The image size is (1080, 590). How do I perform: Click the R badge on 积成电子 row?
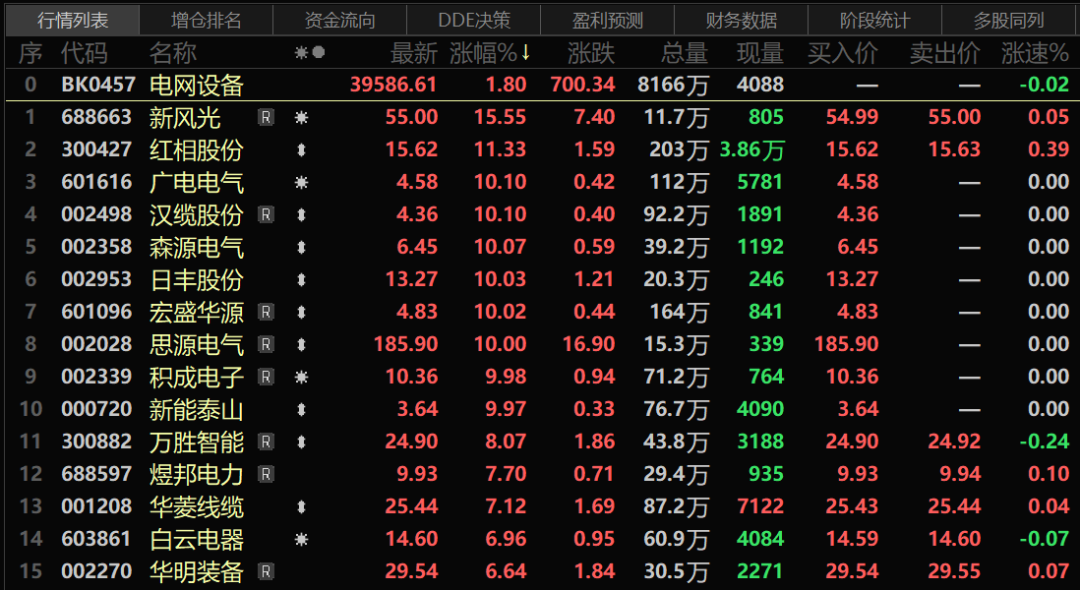[266, 377]
